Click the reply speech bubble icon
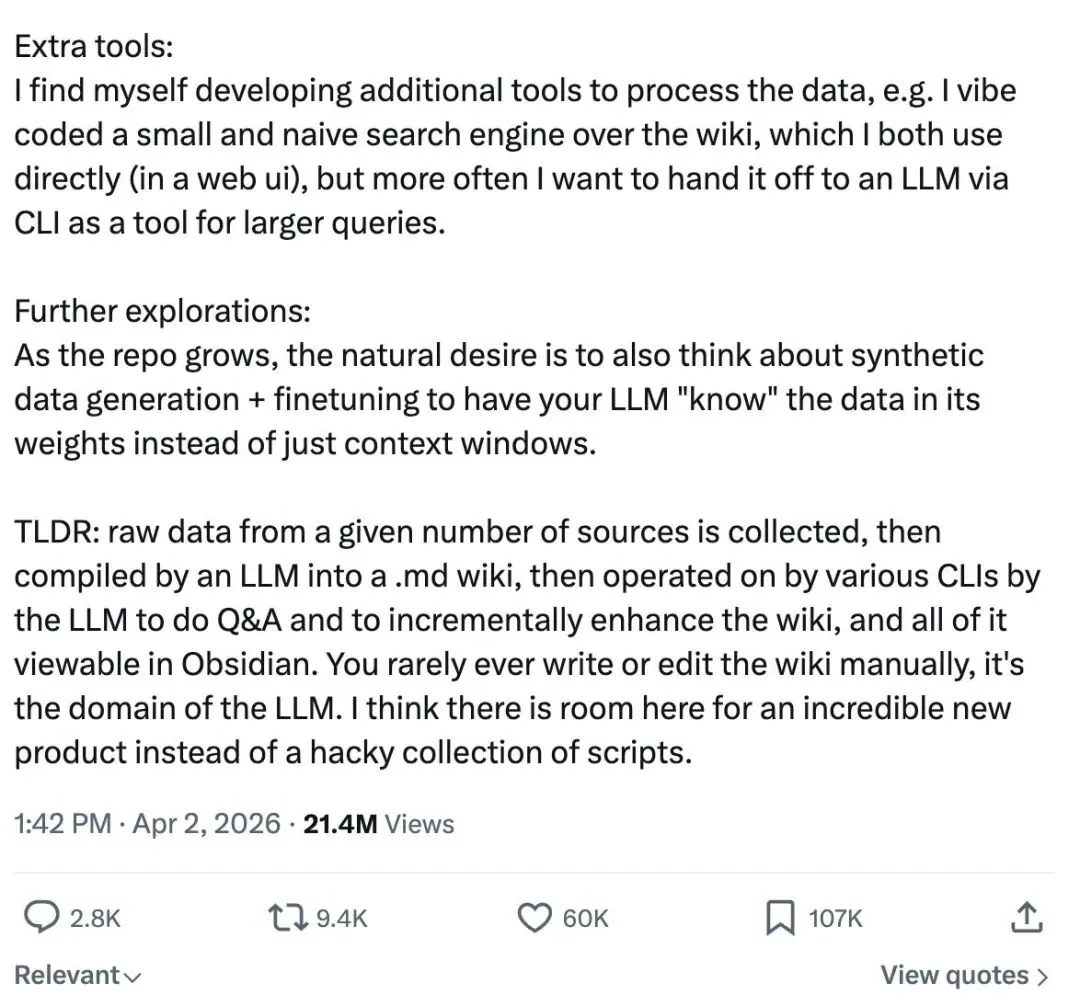 (41, 917)
